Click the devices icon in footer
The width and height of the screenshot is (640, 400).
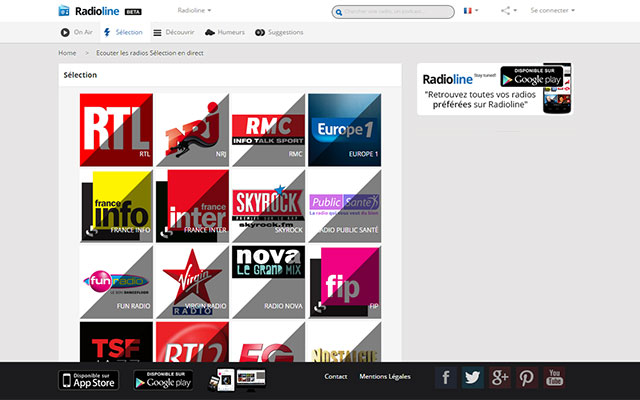pyautogui.click(x=238, y=379)
